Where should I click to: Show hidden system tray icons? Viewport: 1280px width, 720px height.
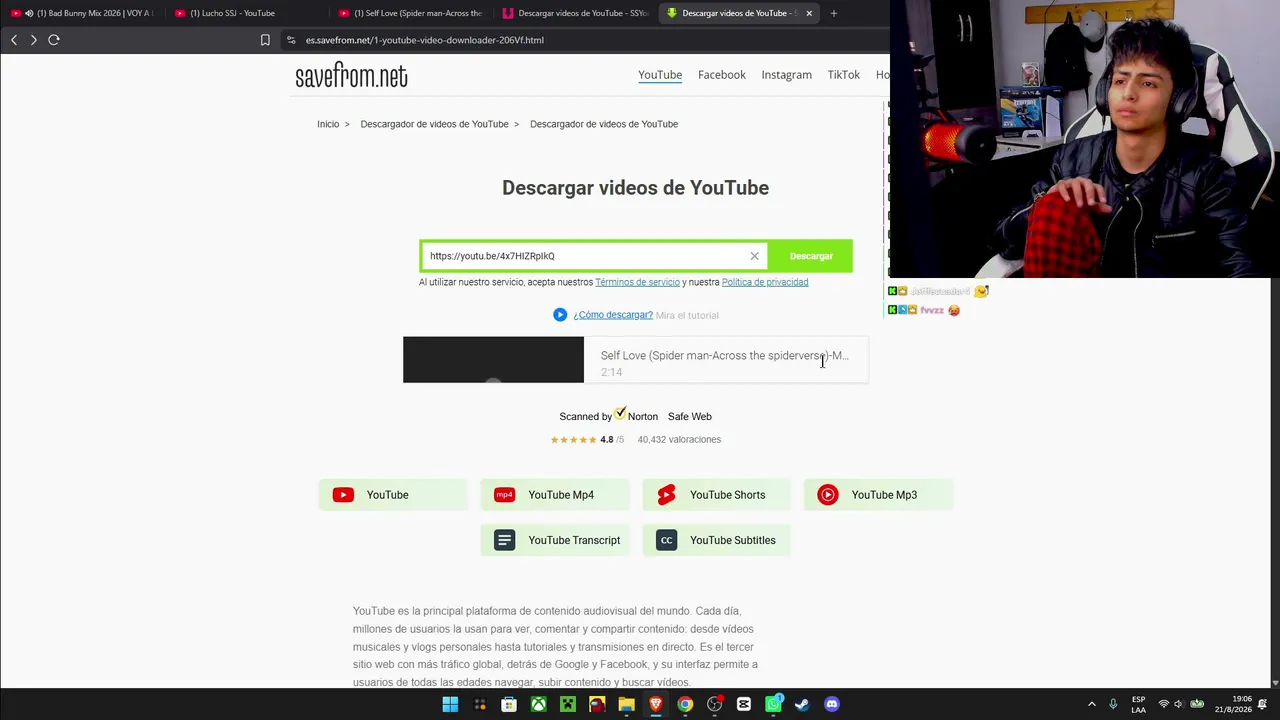[1092, 704]
